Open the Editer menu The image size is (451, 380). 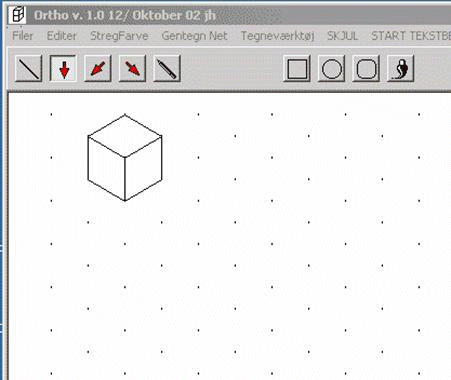pyautogui.click(x=62, y=36)
